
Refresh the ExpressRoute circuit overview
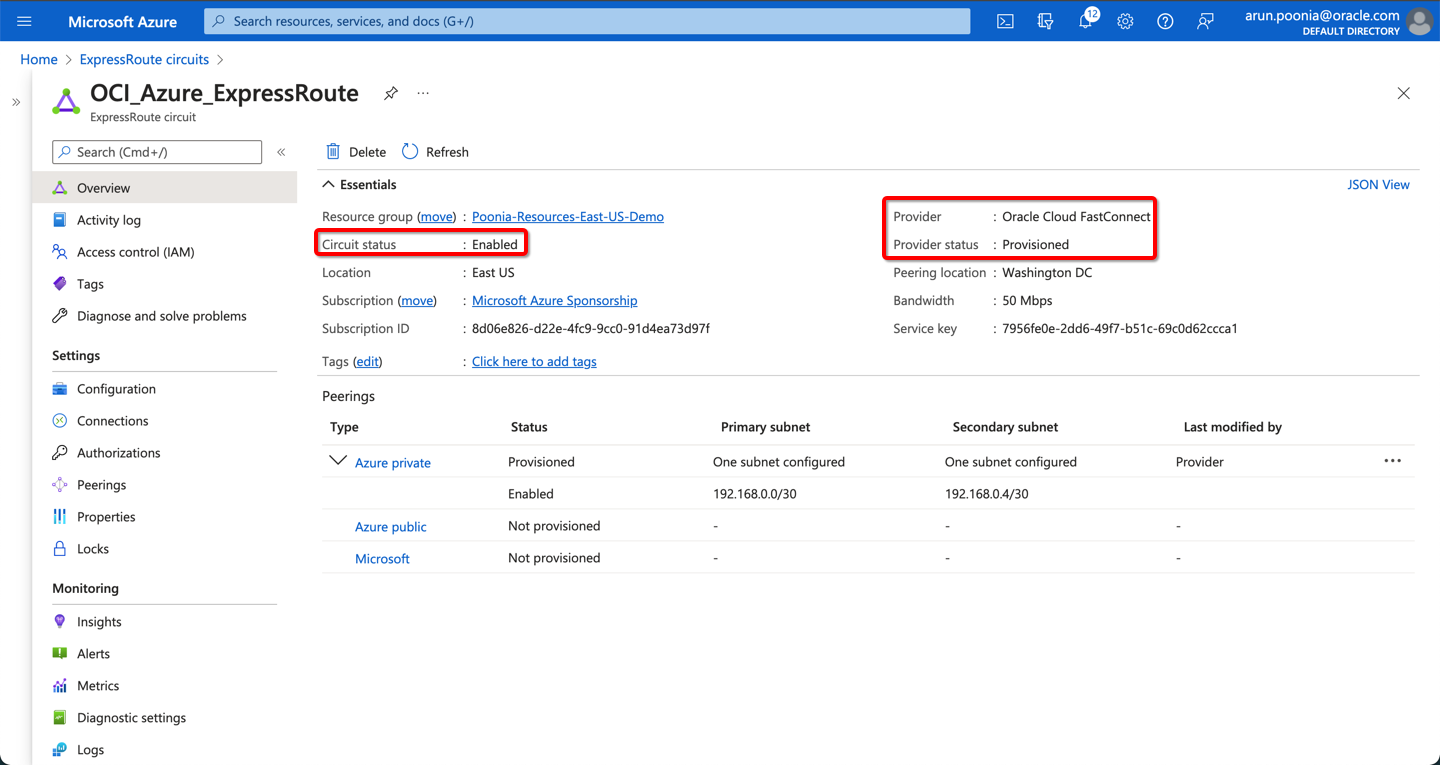(x=435, y=152)
